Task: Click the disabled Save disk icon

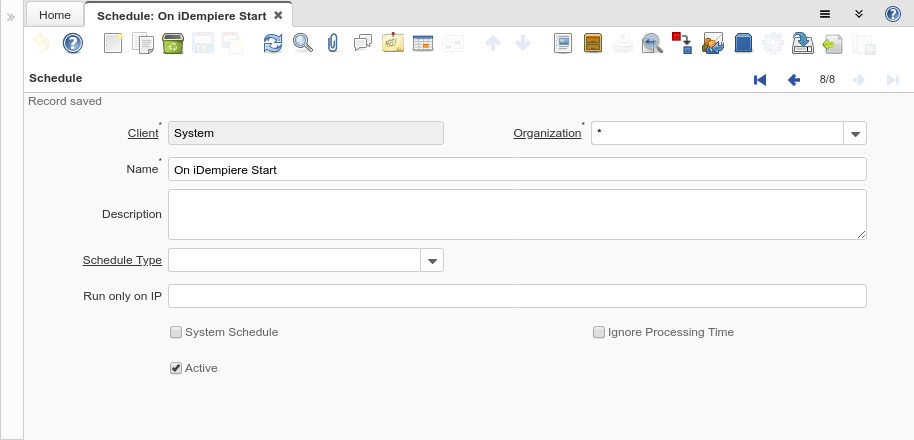Action: [x=203, y=43]
